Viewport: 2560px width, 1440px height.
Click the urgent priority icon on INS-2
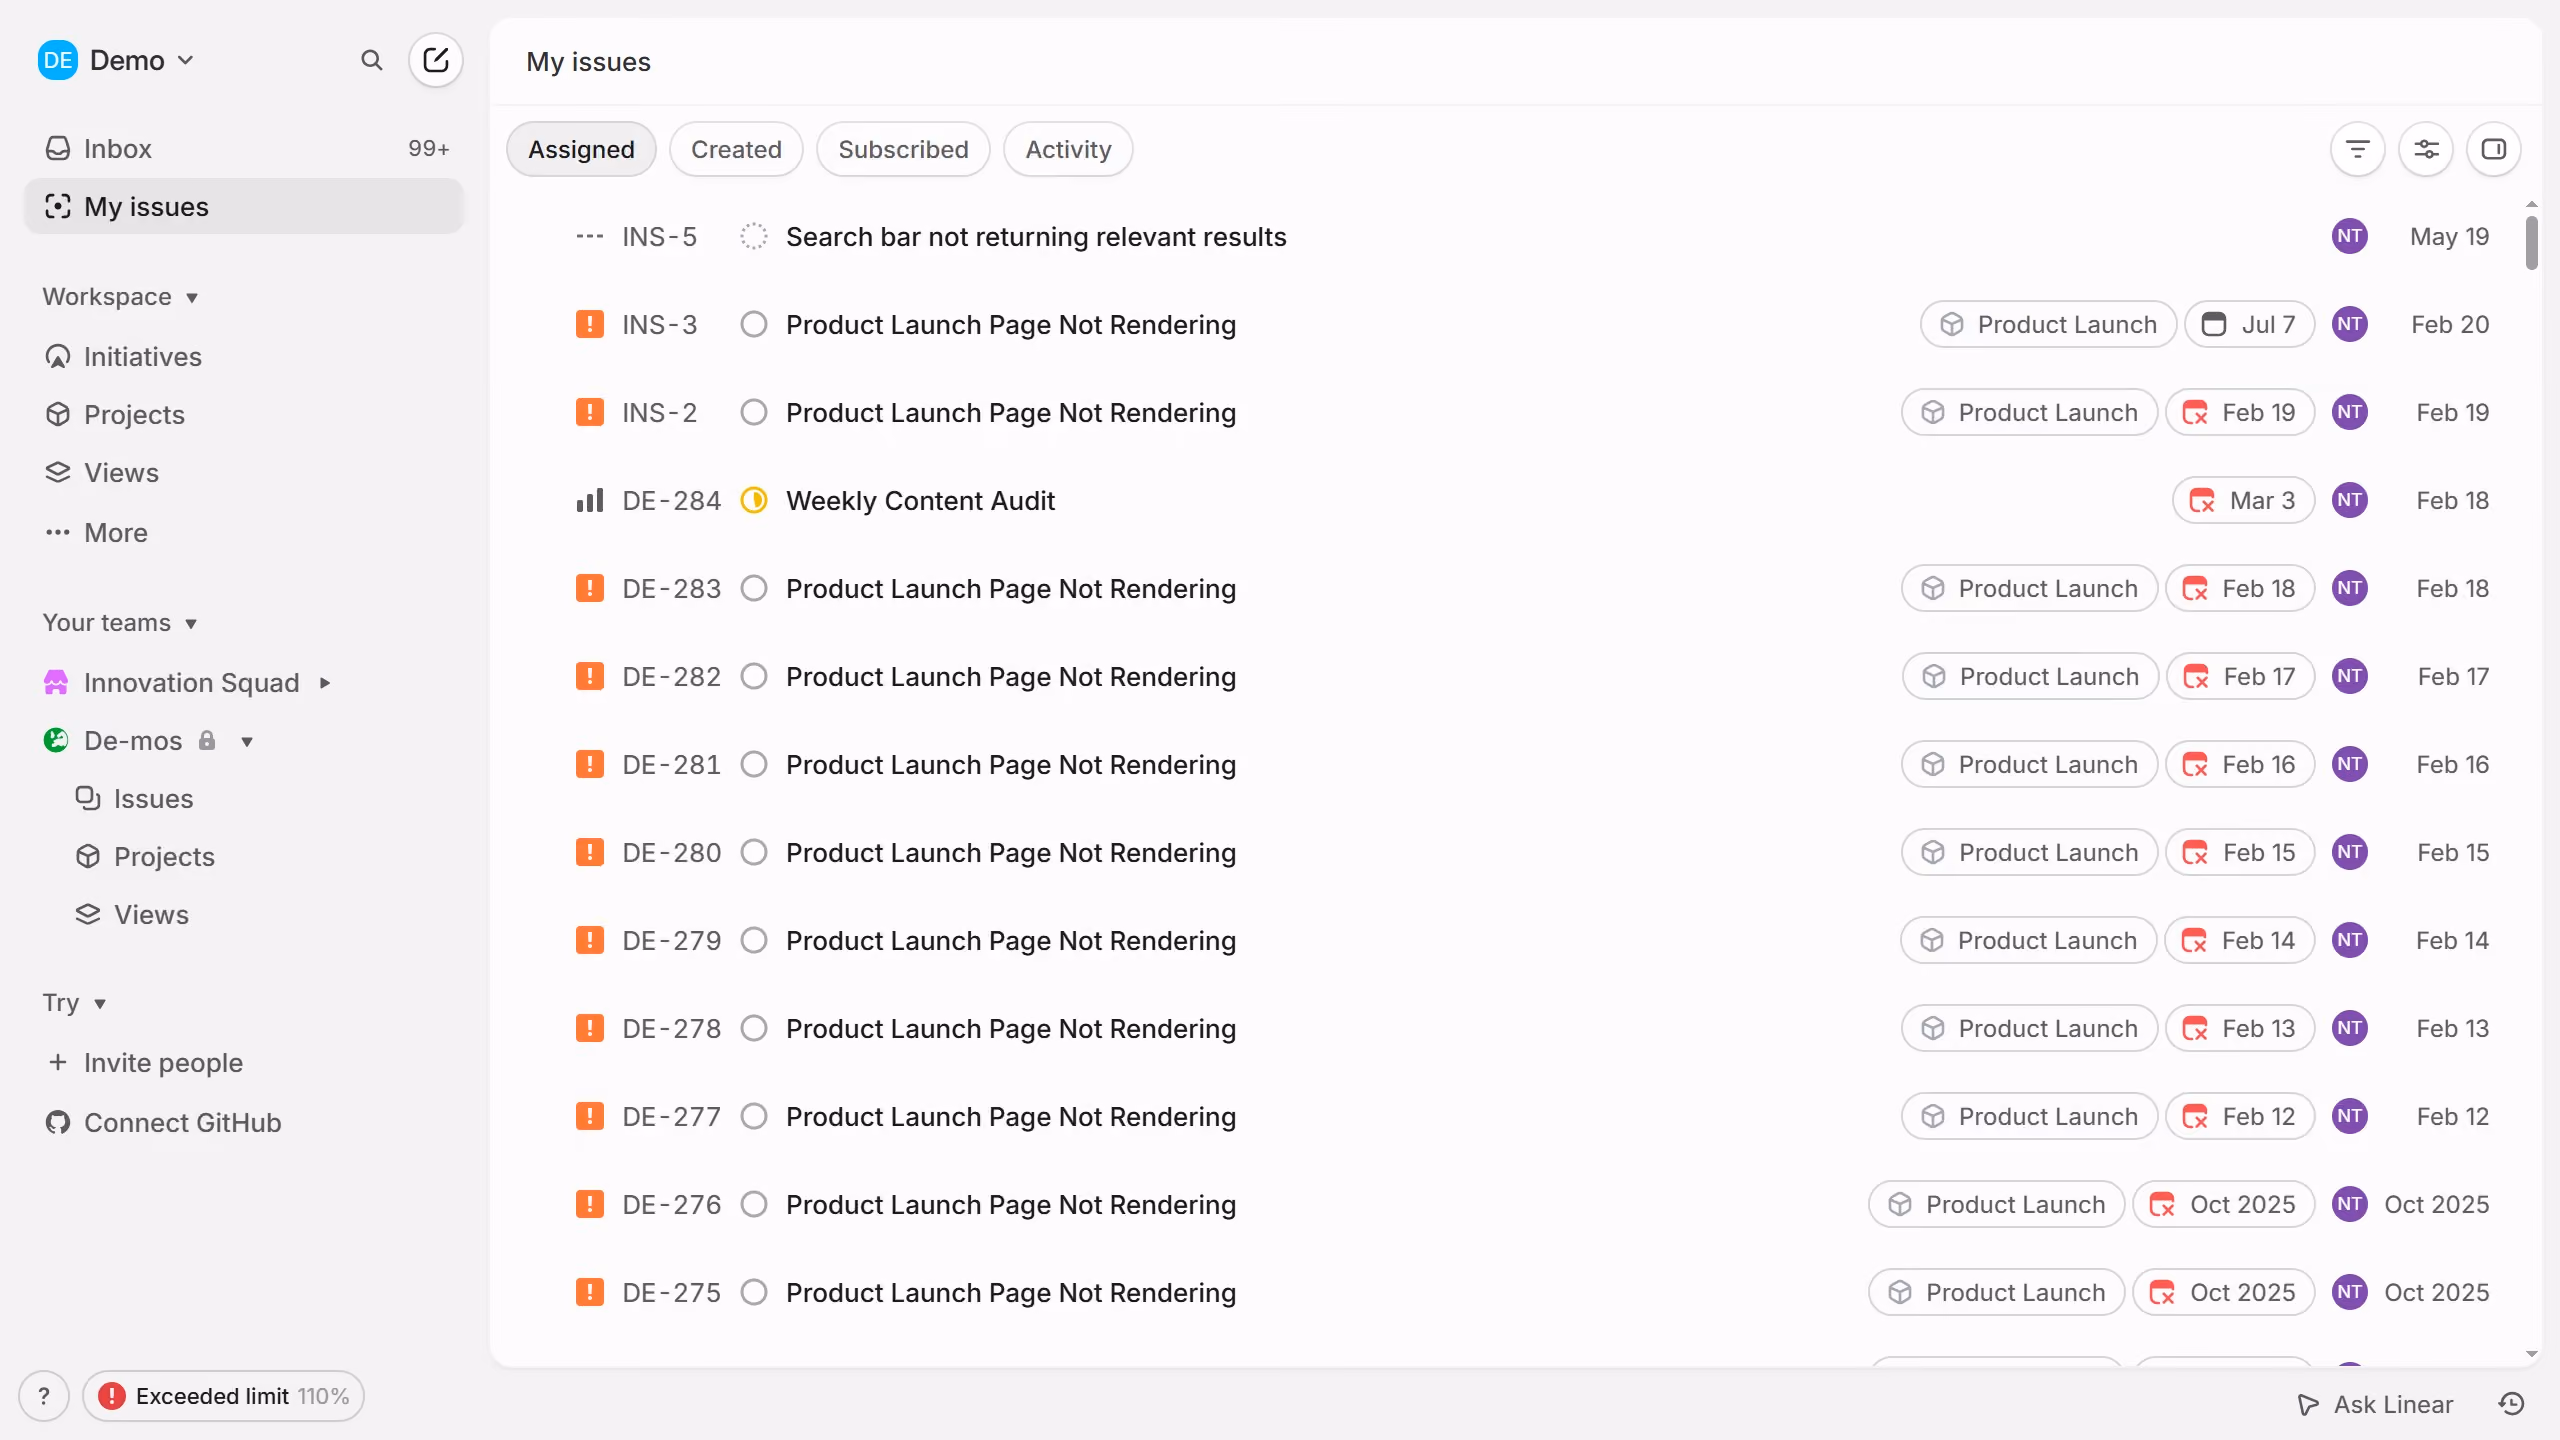coord(590,412)
